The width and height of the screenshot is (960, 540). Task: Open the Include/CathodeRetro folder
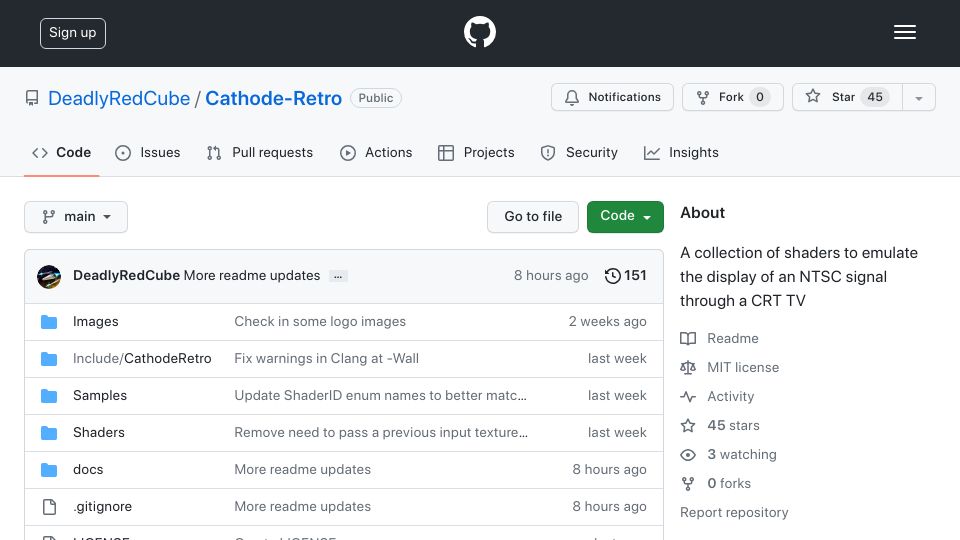pos(142,358)
